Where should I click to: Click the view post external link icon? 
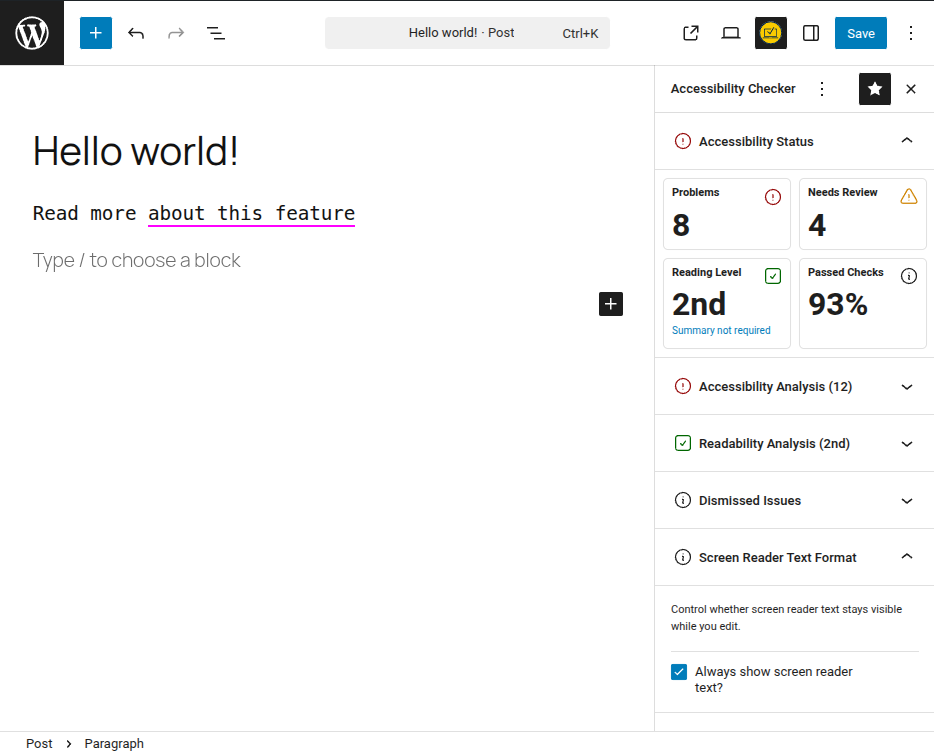[690, 32]
